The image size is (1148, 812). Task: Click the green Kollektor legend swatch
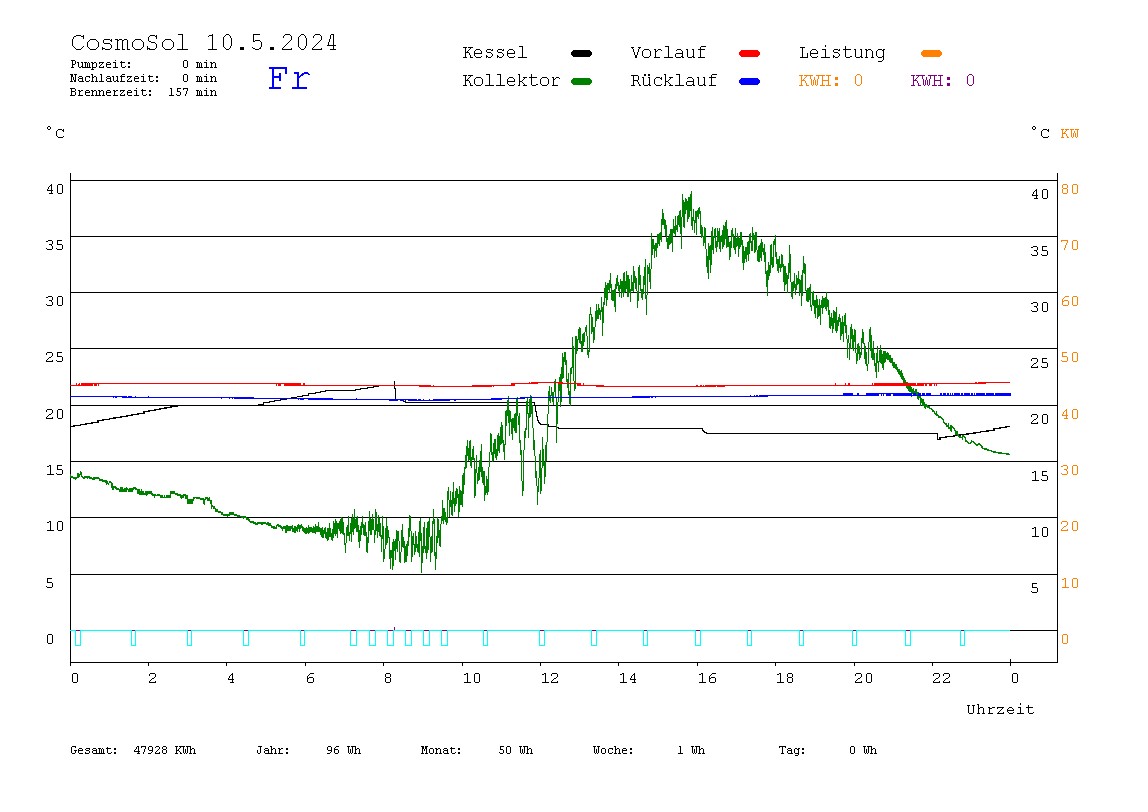581,81
